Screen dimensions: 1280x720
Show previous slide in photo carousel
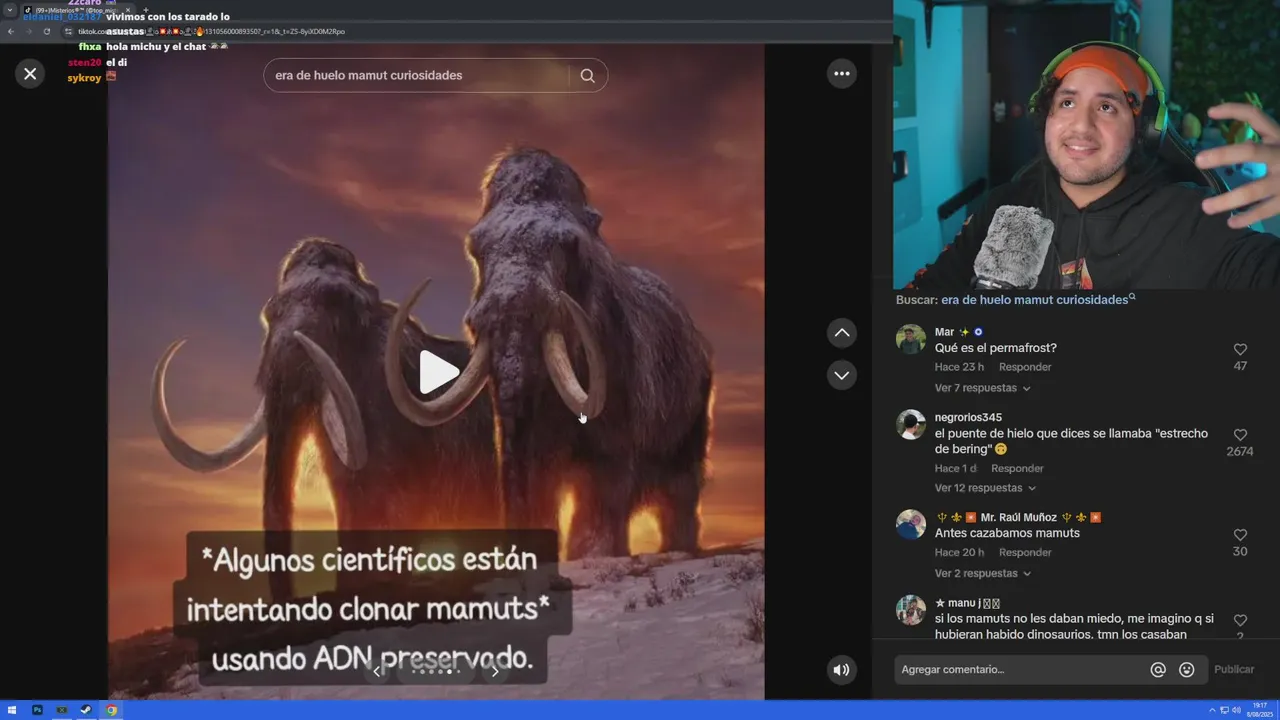[377, 671]
